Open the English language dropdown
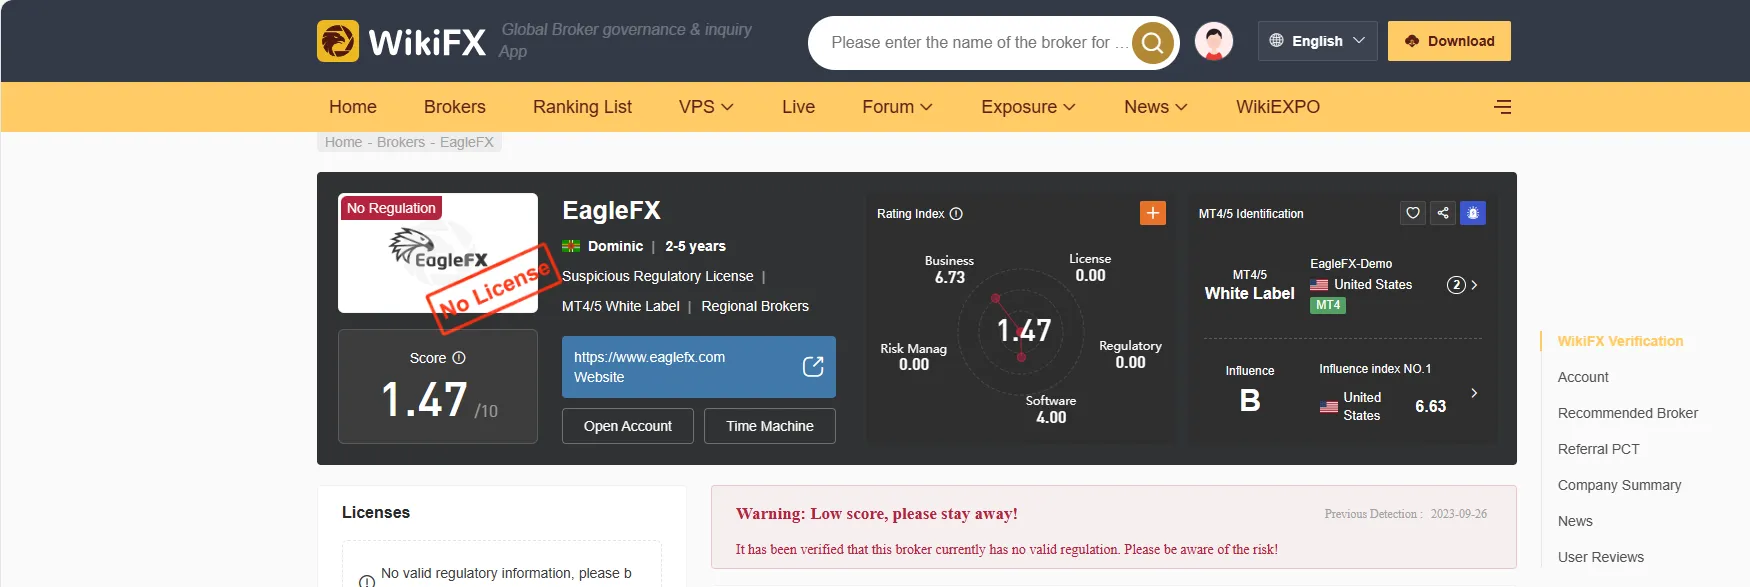The width and height of the screenshot is (1750, 587). coord(1317,41)
